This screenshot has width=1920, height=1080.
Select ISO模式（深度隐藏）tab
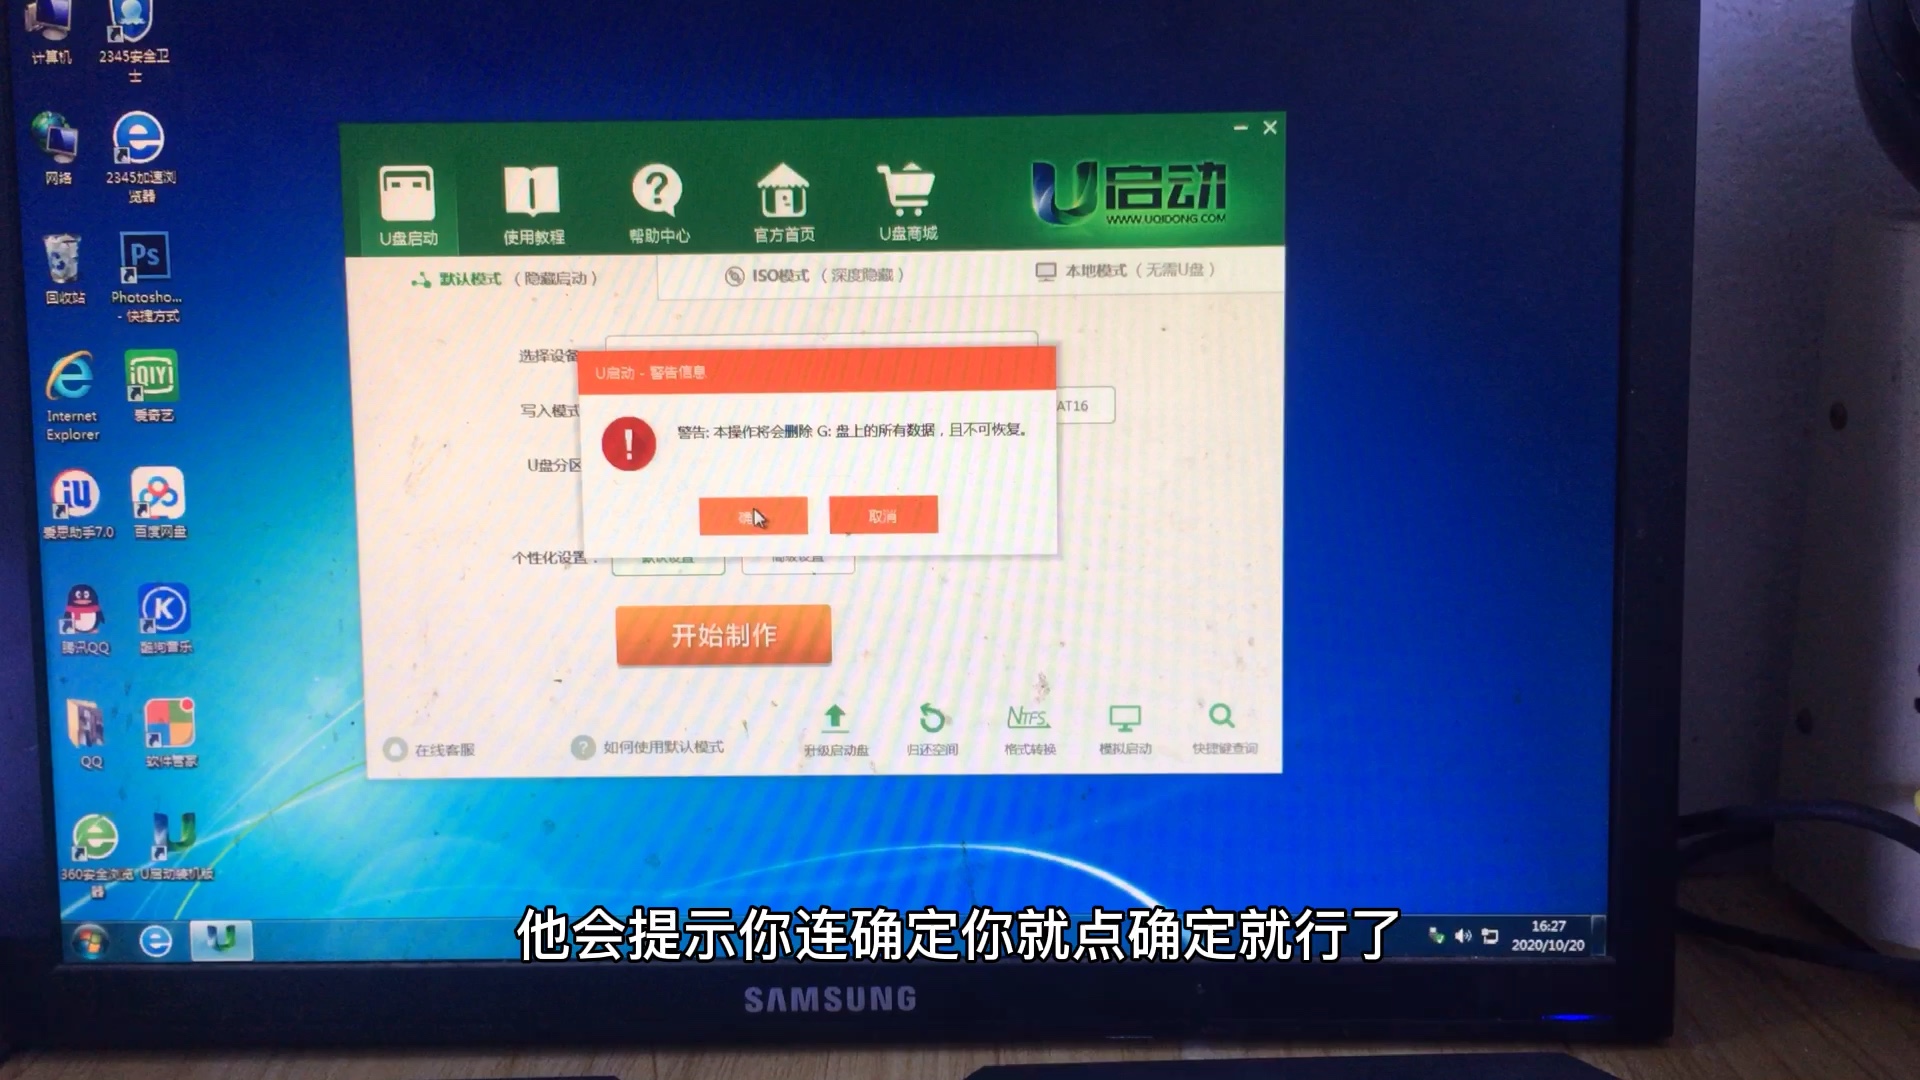(x=814, y=274)
